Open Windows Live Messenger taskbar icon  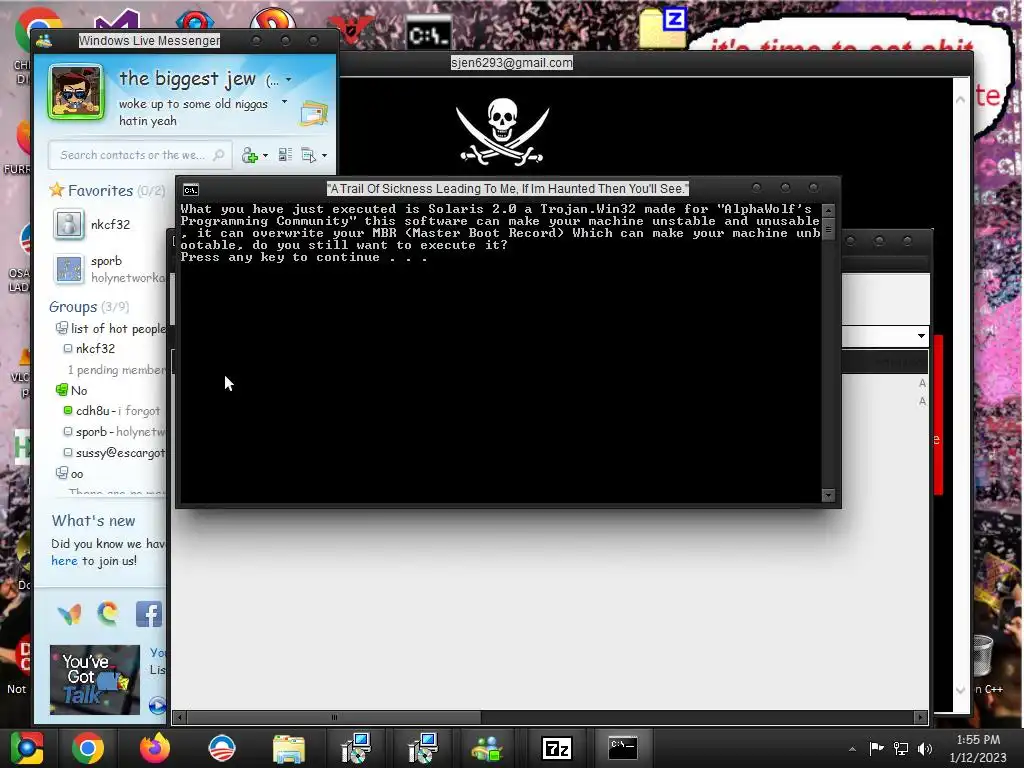(488, 748)
